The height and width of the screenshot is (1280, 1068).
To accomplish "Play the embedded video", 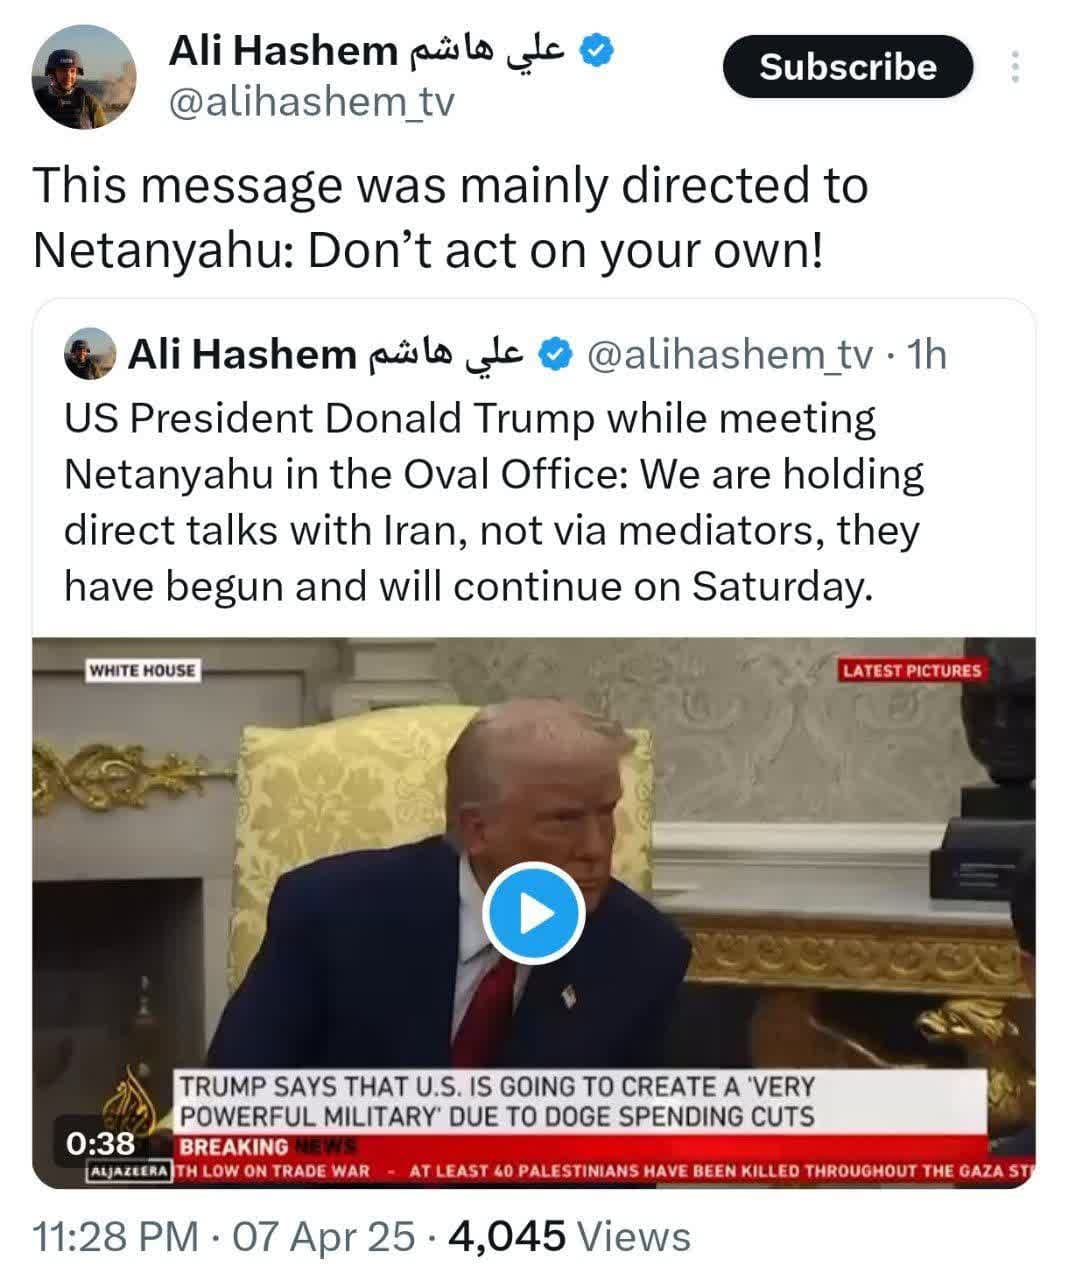I will click(x=533, y=914).
